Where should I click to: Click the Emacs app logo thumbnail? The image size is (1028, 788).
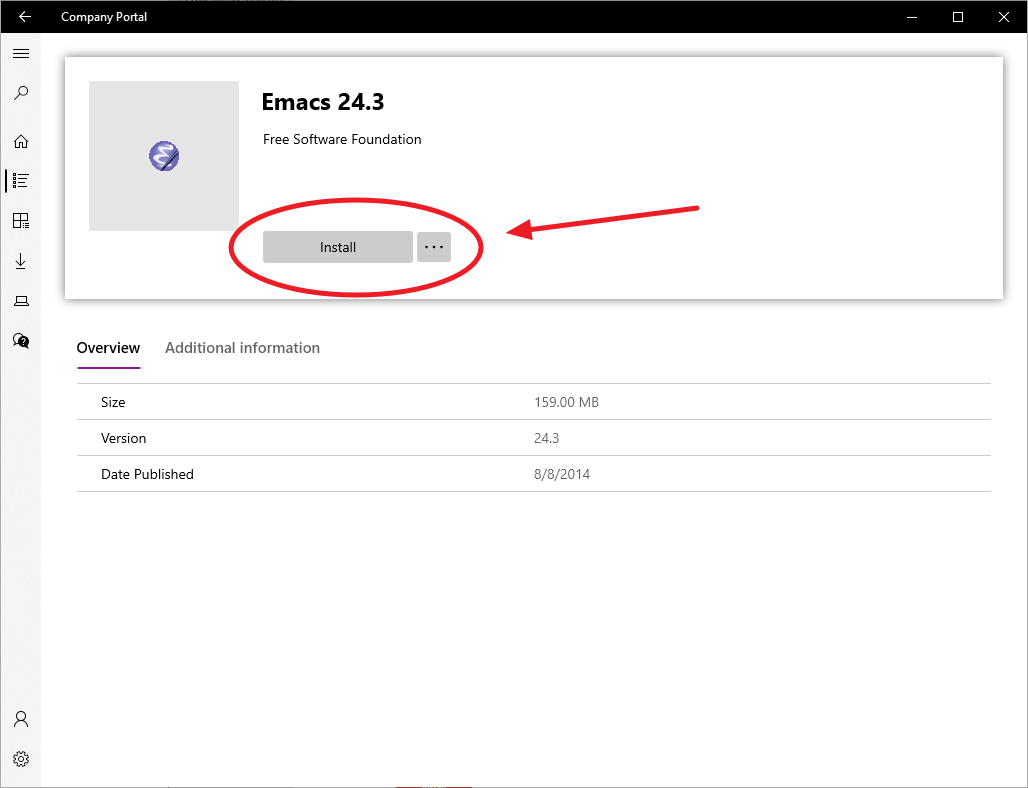coord(164,156)
